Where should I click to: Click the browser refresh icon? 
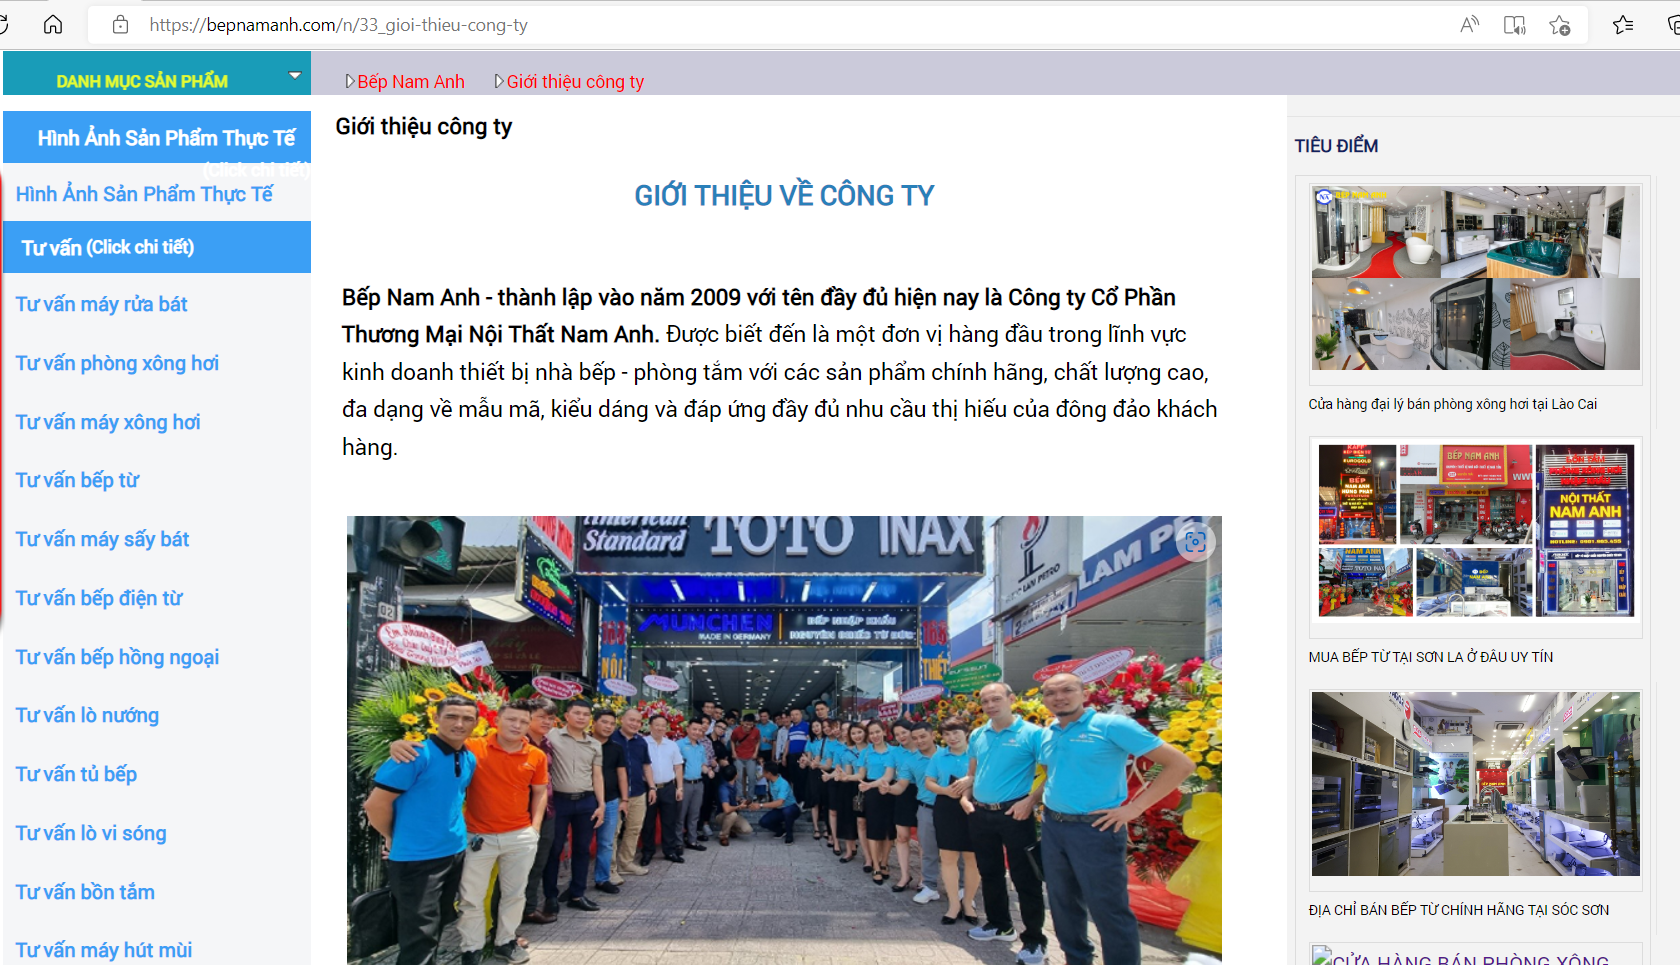click(x=4, y=25)
